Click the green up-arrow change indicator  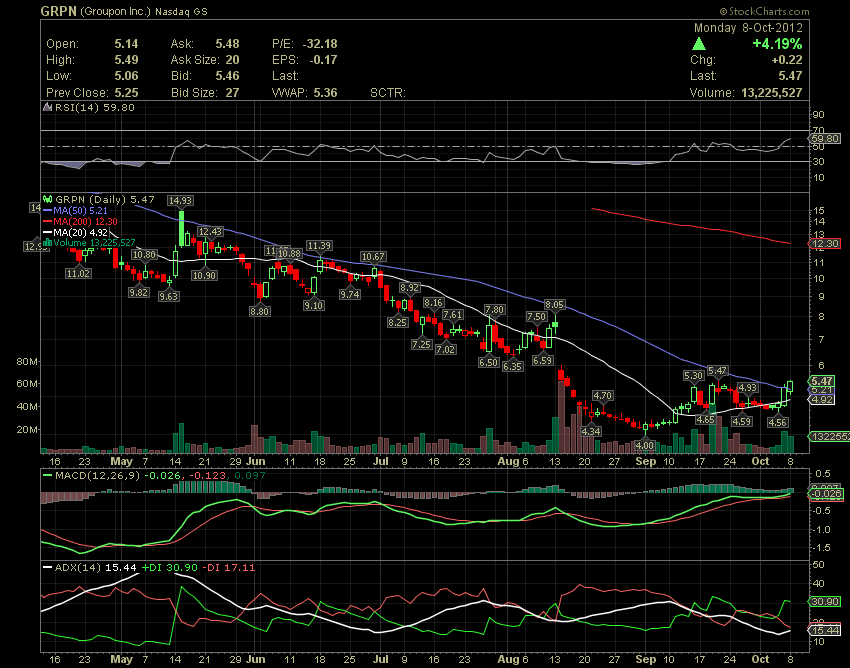[x=699, y=44]
